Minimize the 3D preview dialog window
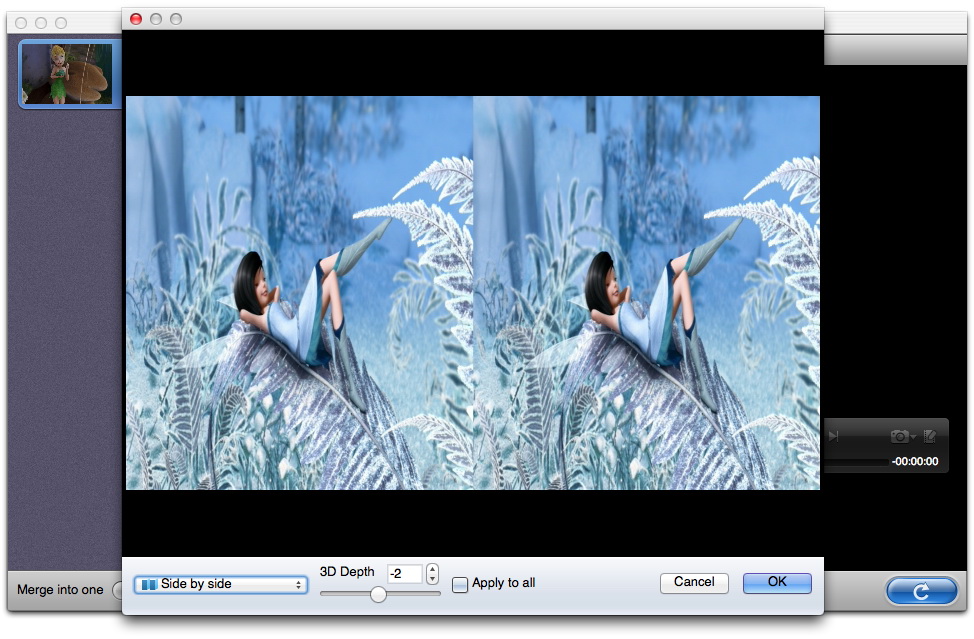 tap(156, 19)
